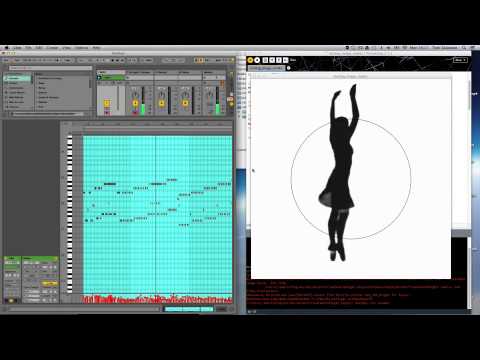Open the Apple menu
Image resolution: width=480 pixels, height=360 pixels.
point(6,48)
